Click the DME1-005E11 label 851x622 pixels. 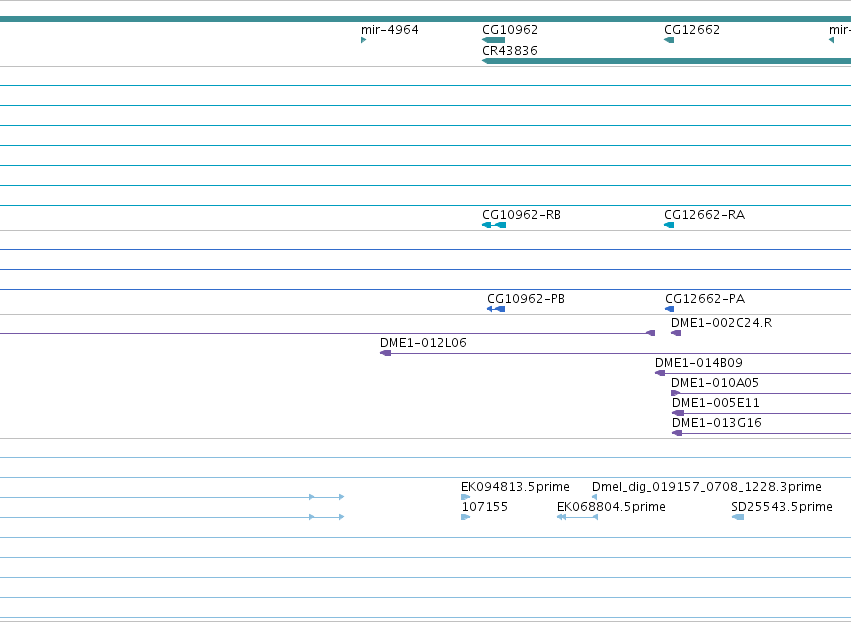[715, 403]
